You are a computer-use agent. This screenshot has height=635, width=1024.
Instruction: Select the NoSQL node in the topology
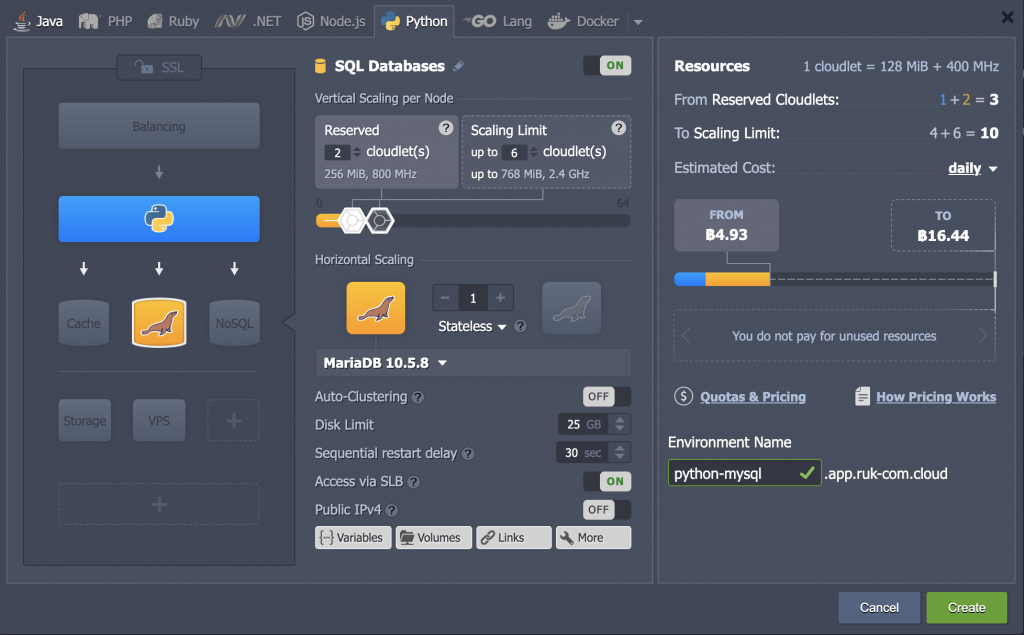point(233,322)
